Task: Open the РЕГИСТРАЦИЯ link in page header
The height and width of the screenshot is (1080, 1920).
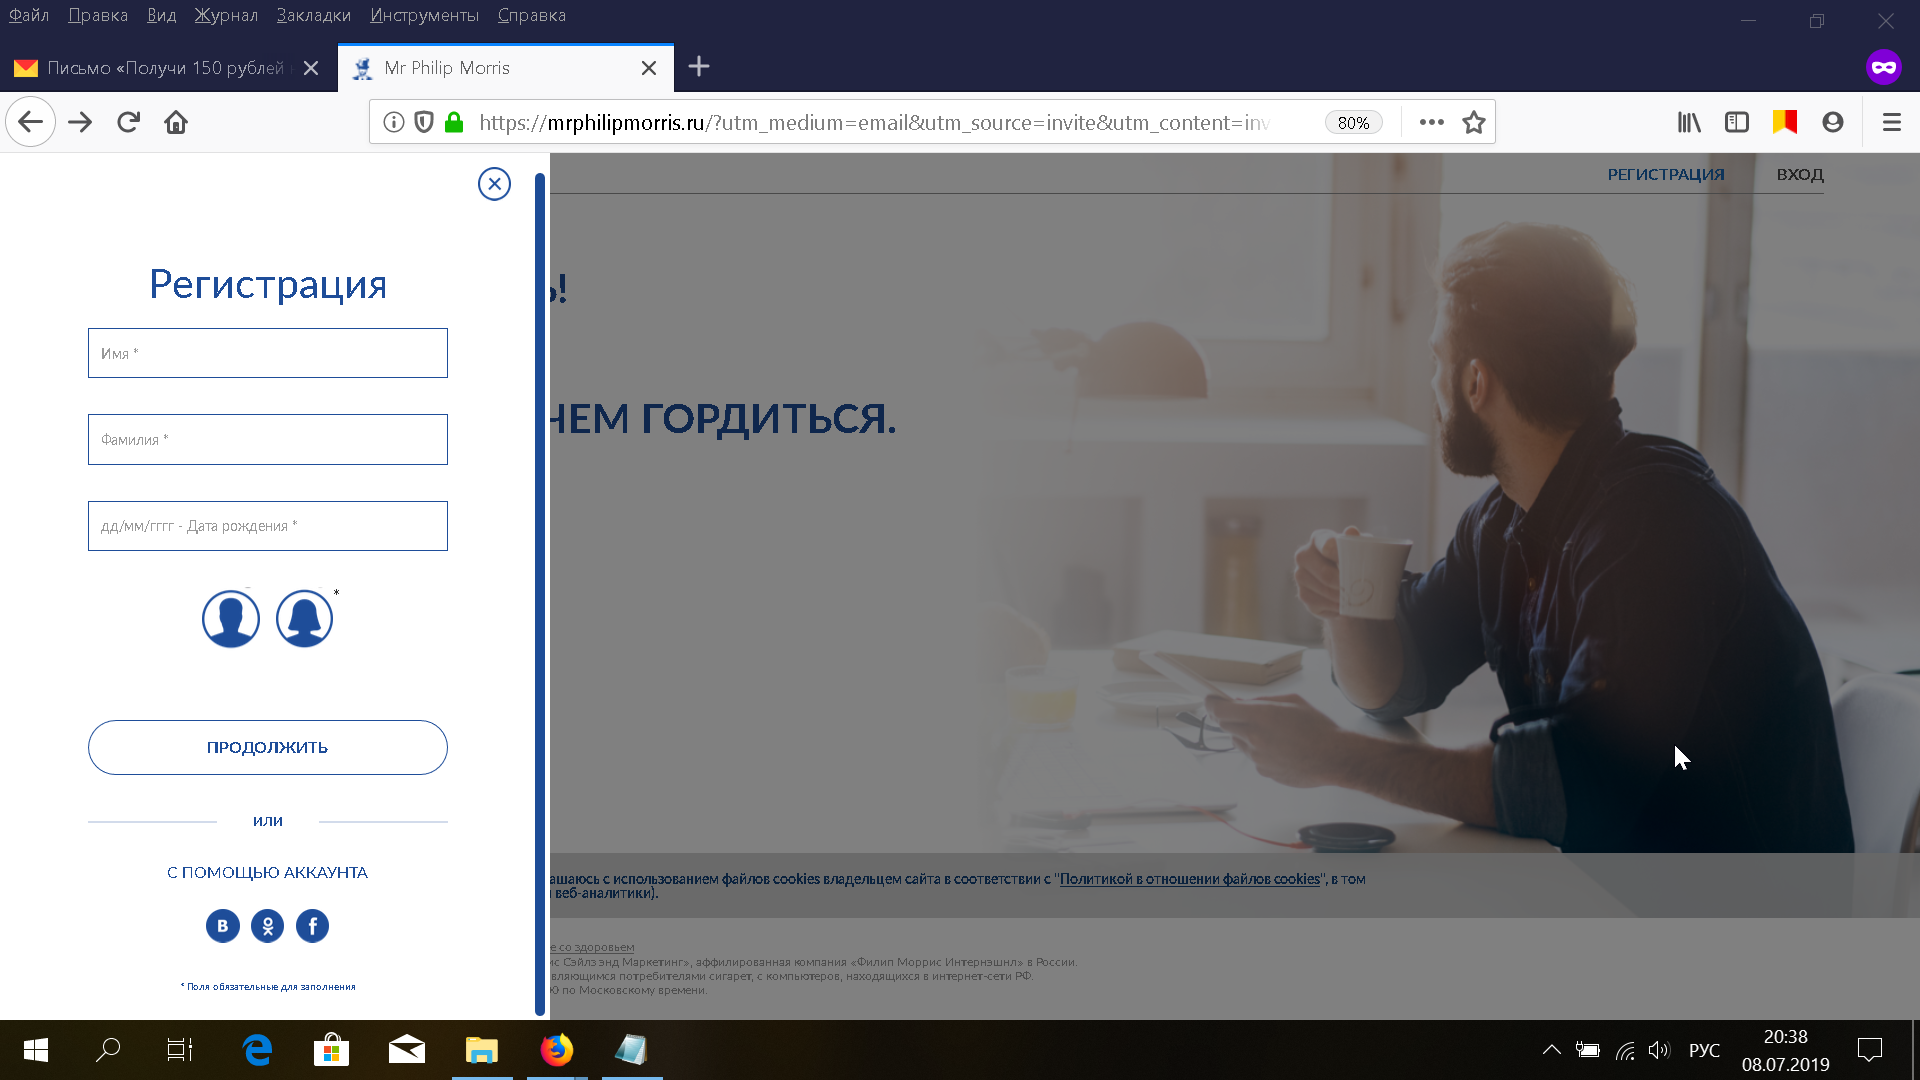Action: (x=1666, y=174)
